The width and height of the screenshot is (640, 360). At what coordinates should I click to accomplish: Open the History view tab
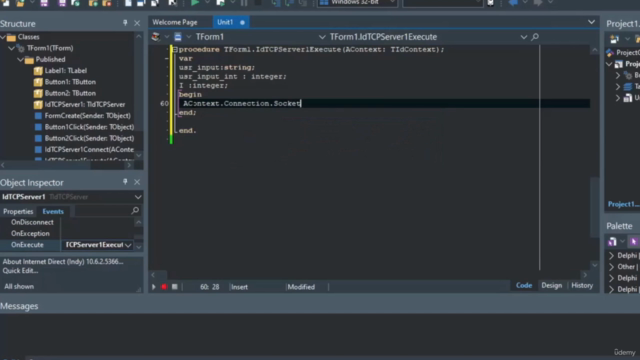coord(582,285)
